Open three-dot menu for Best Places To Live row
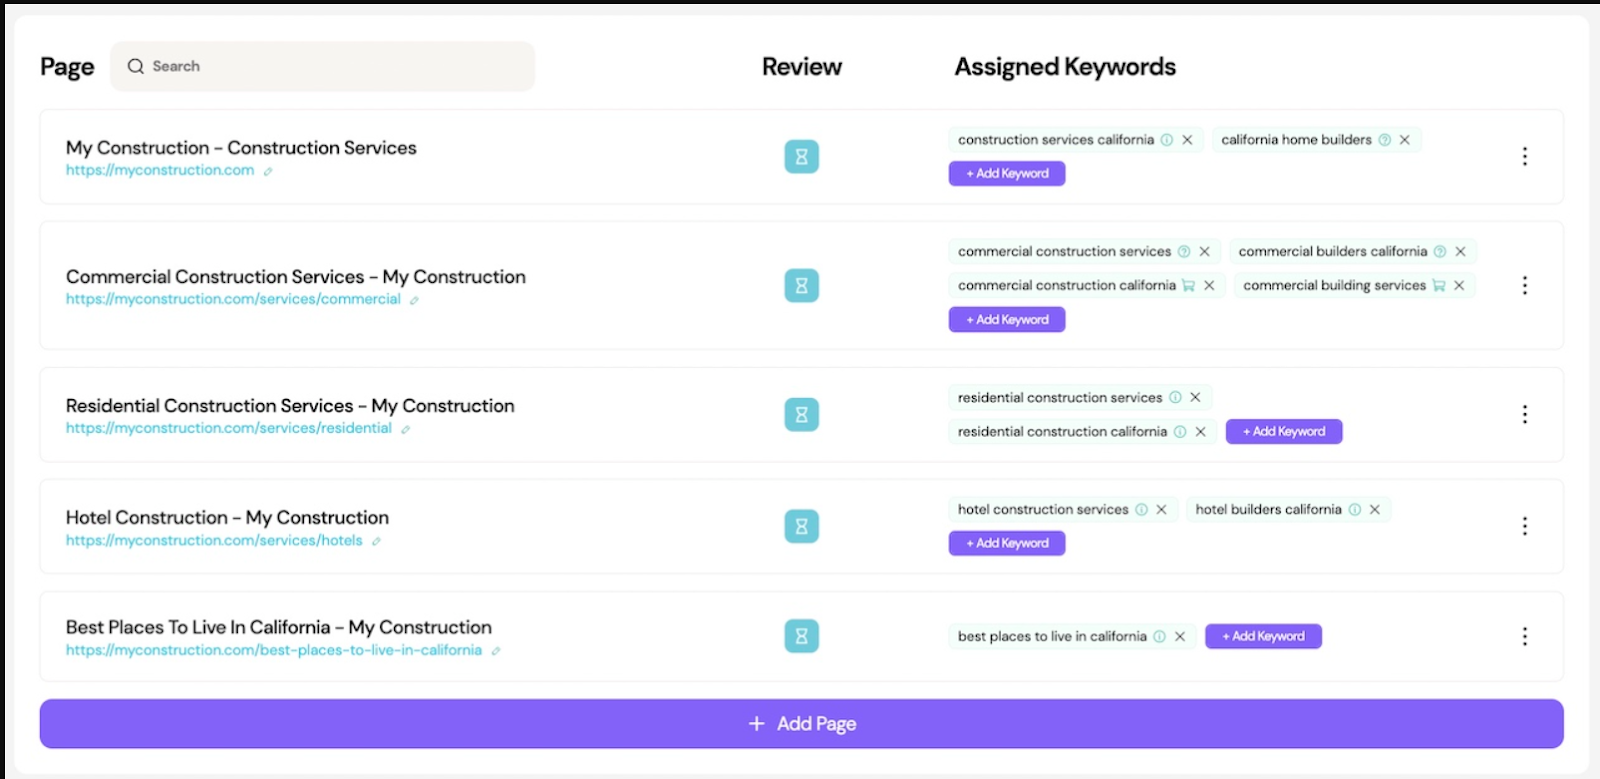 pyautogui.click(x=1524, y=636)
